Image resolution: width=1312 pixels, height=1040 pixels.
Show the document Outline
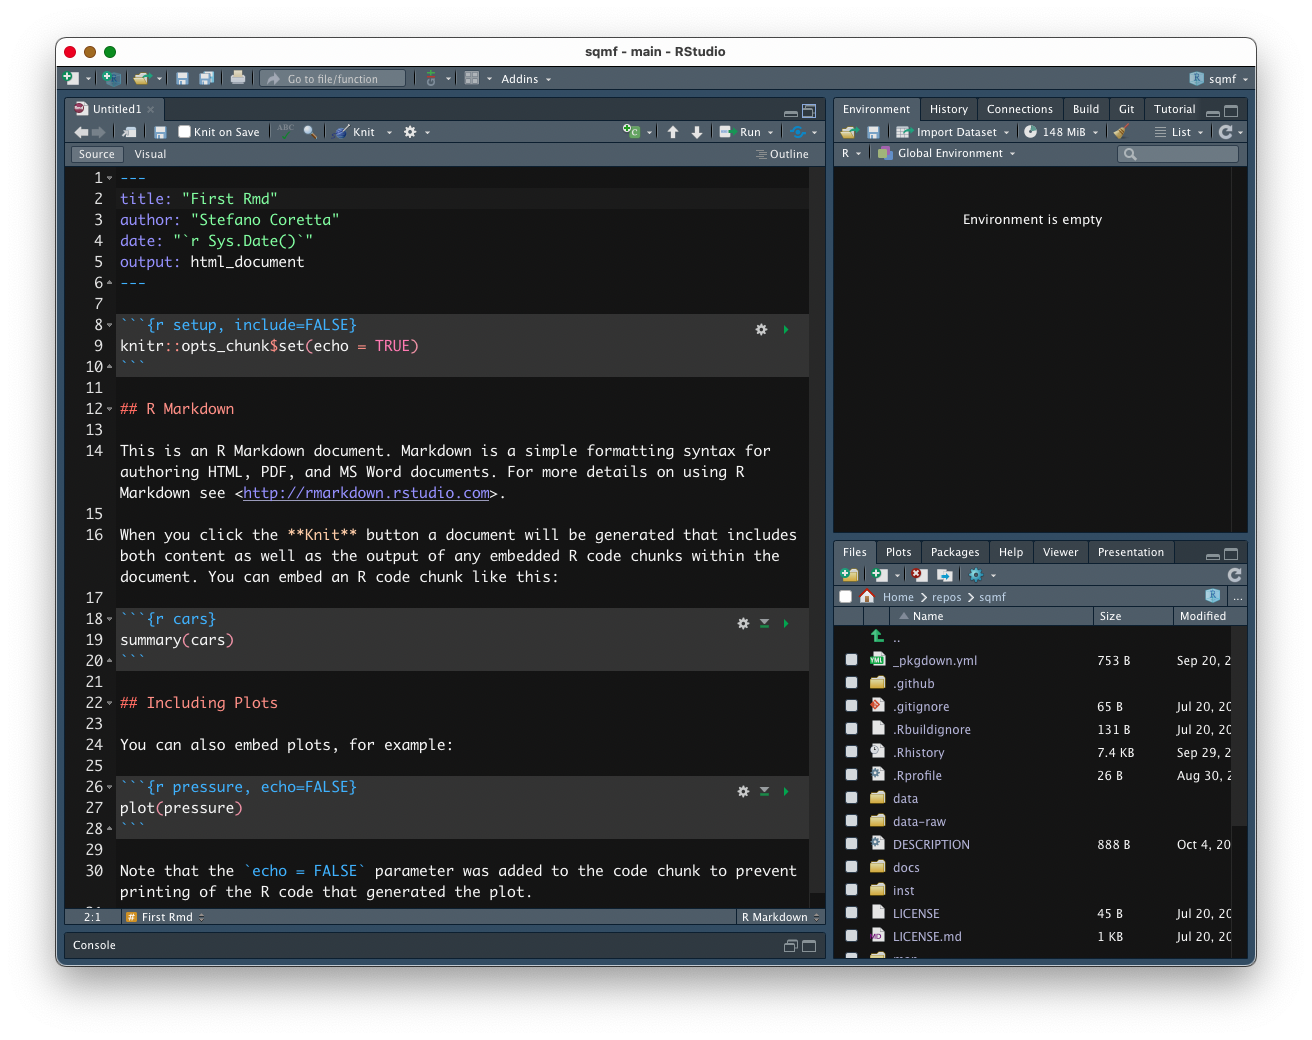click(x=782, y=154)
